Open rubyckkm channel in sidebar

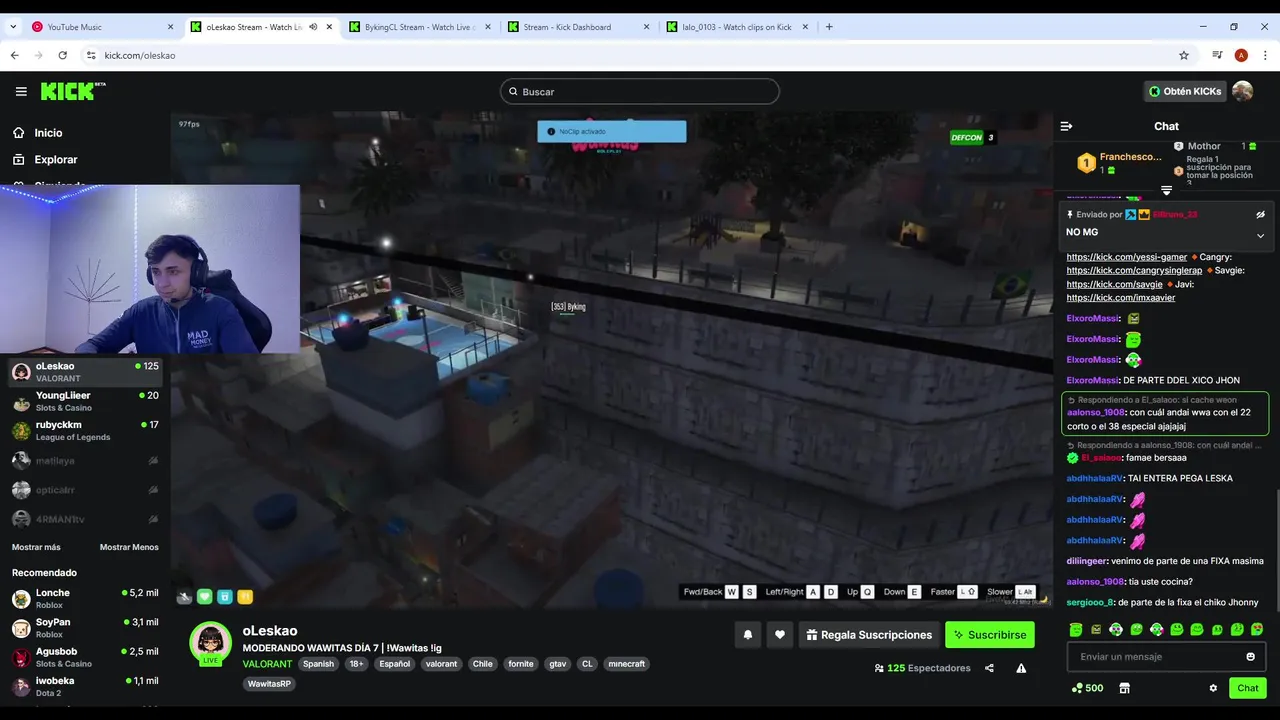(85, 431)
